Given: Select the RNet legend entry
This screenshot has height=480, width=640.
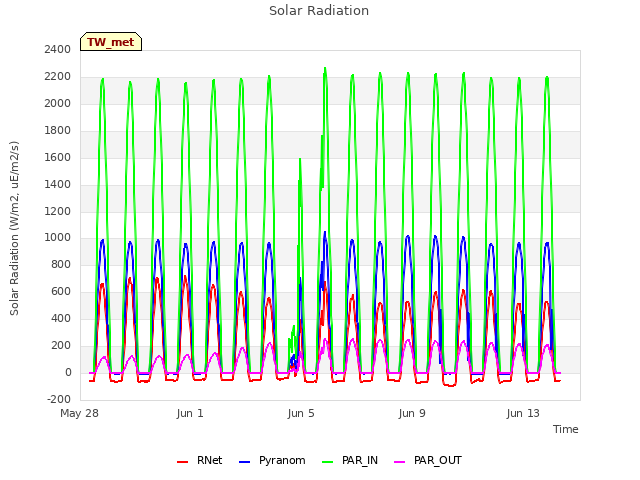Looking at the screenshot, I should (x=200, y=460).
